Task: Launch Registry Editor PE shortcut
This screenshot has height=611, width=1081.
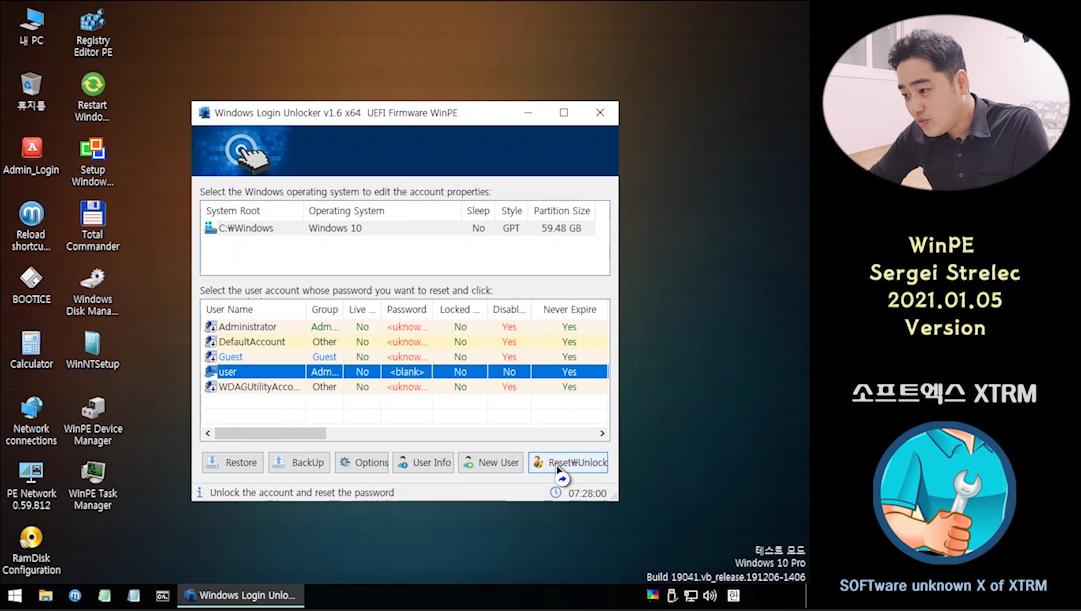Action: pos(92,33)
